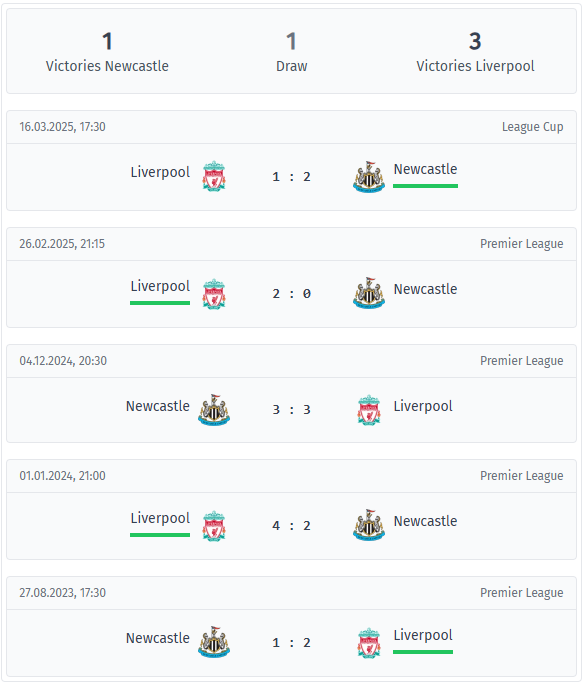Open the 4 : 2 match score
This screenshot has width=582, height=683.
point(291,525)
